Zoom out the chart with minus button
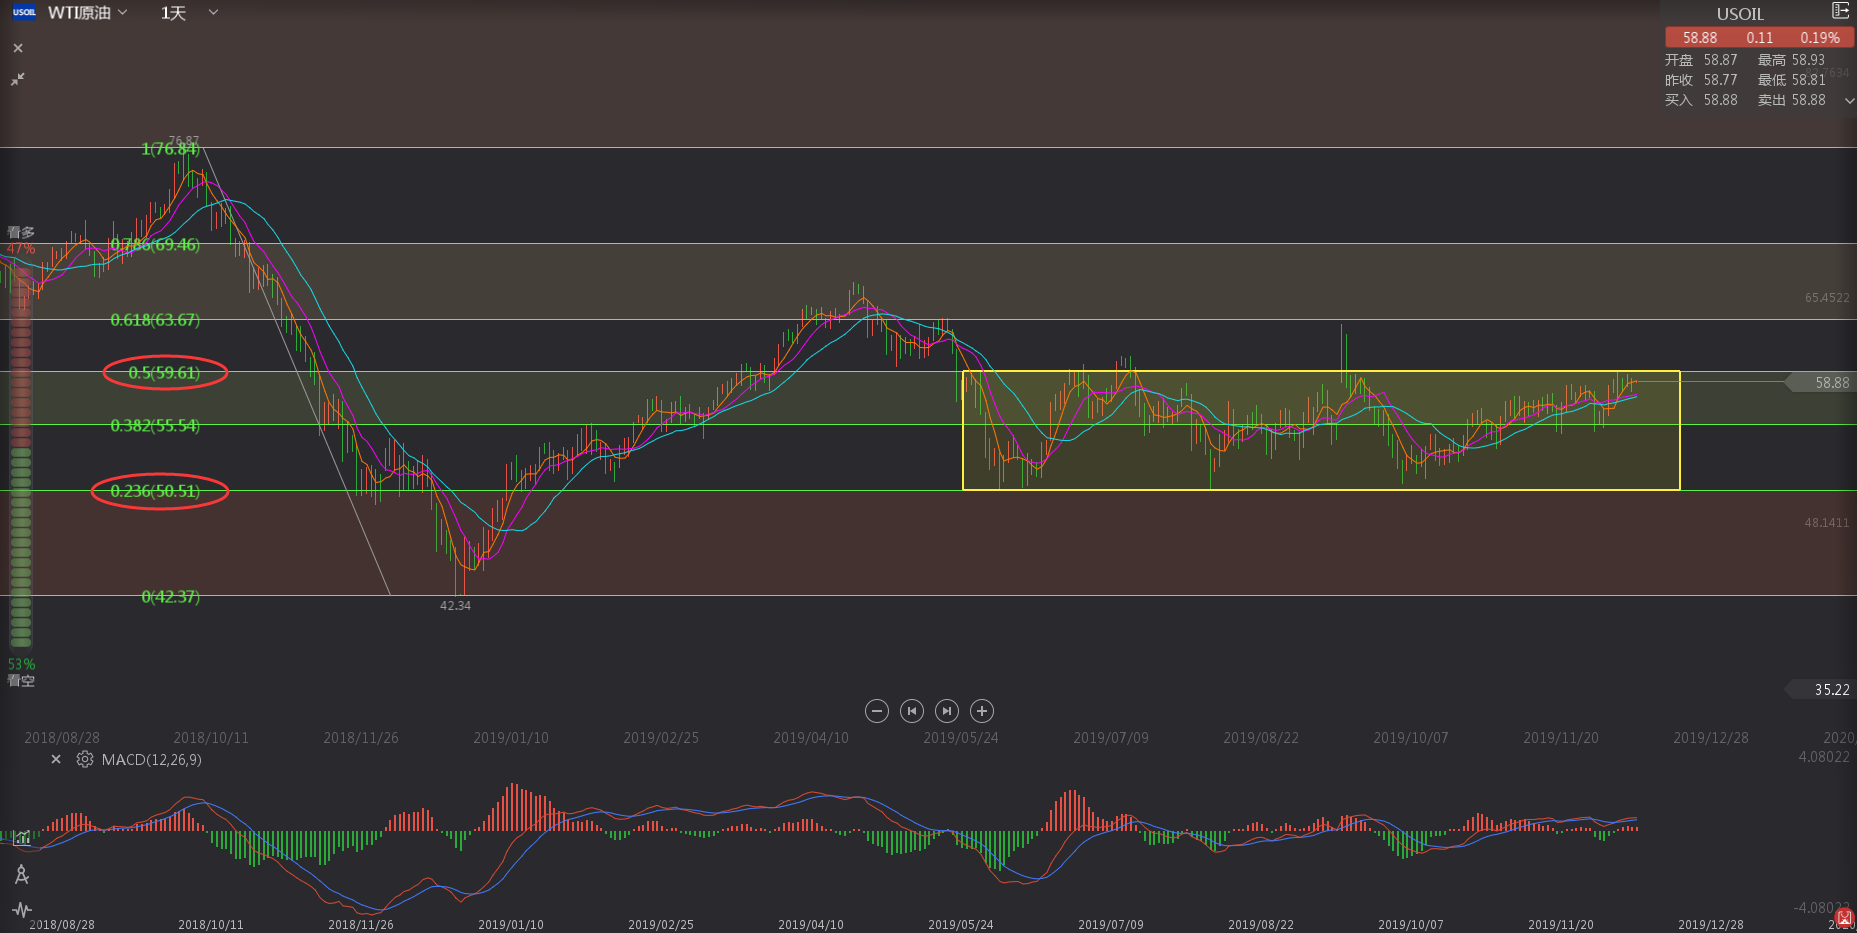The width and height of the screenshot is (1857, 933). [x=877, y=711]
